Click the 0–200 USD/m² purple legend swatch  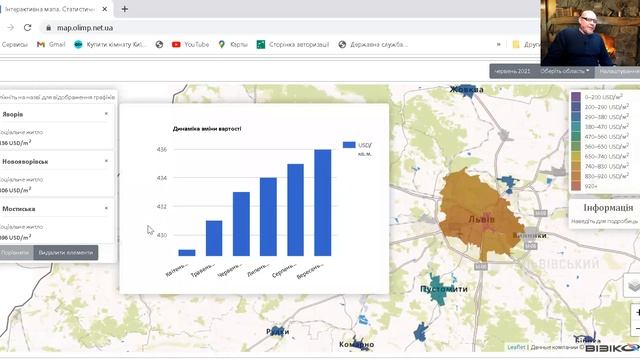click(576, 97)
